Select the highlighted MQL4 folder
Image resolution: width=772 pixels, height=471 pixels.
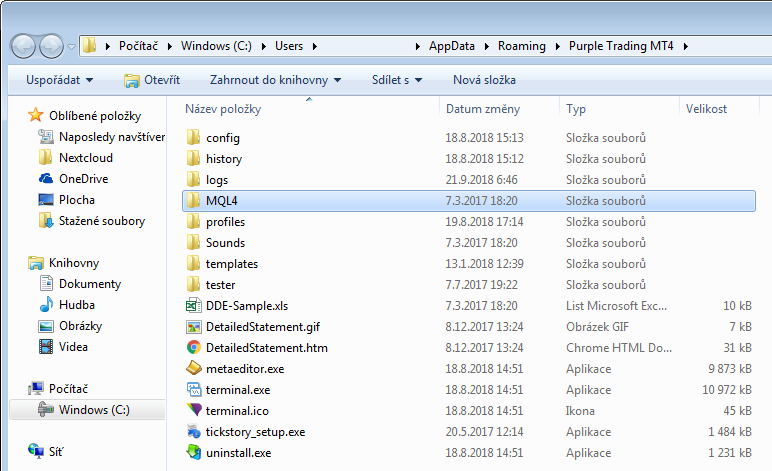(468, 201)
